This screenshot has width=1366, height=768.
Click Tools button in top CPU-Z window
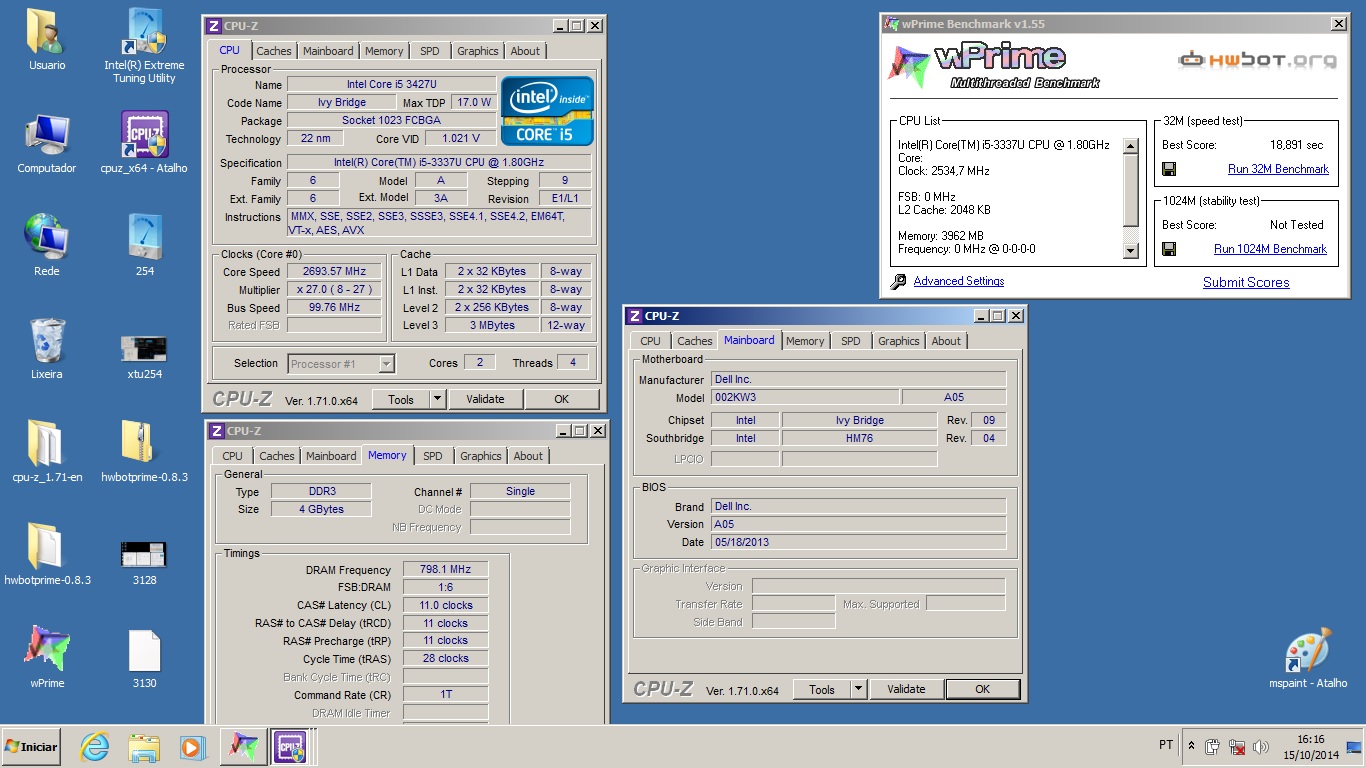click(401, 399)
